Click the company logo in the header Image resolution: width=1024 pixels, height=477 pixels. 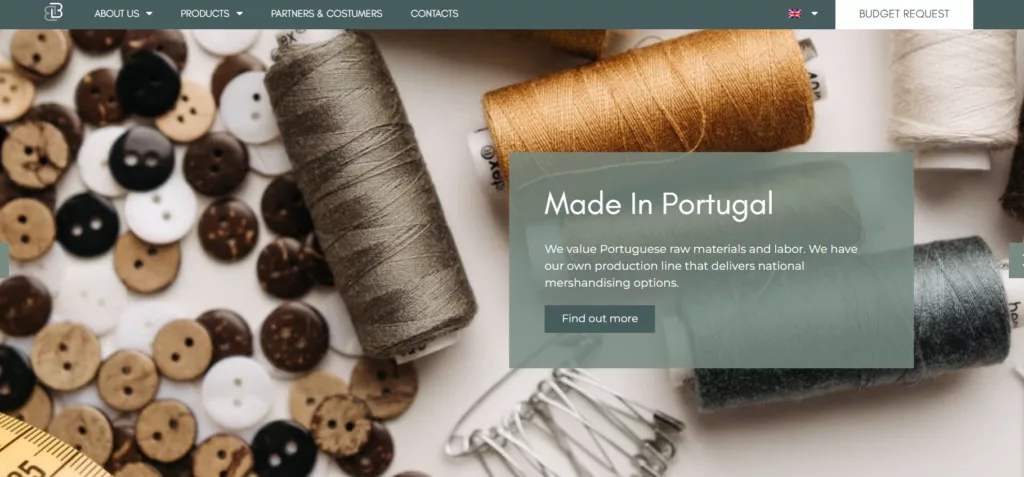[54, 12]
